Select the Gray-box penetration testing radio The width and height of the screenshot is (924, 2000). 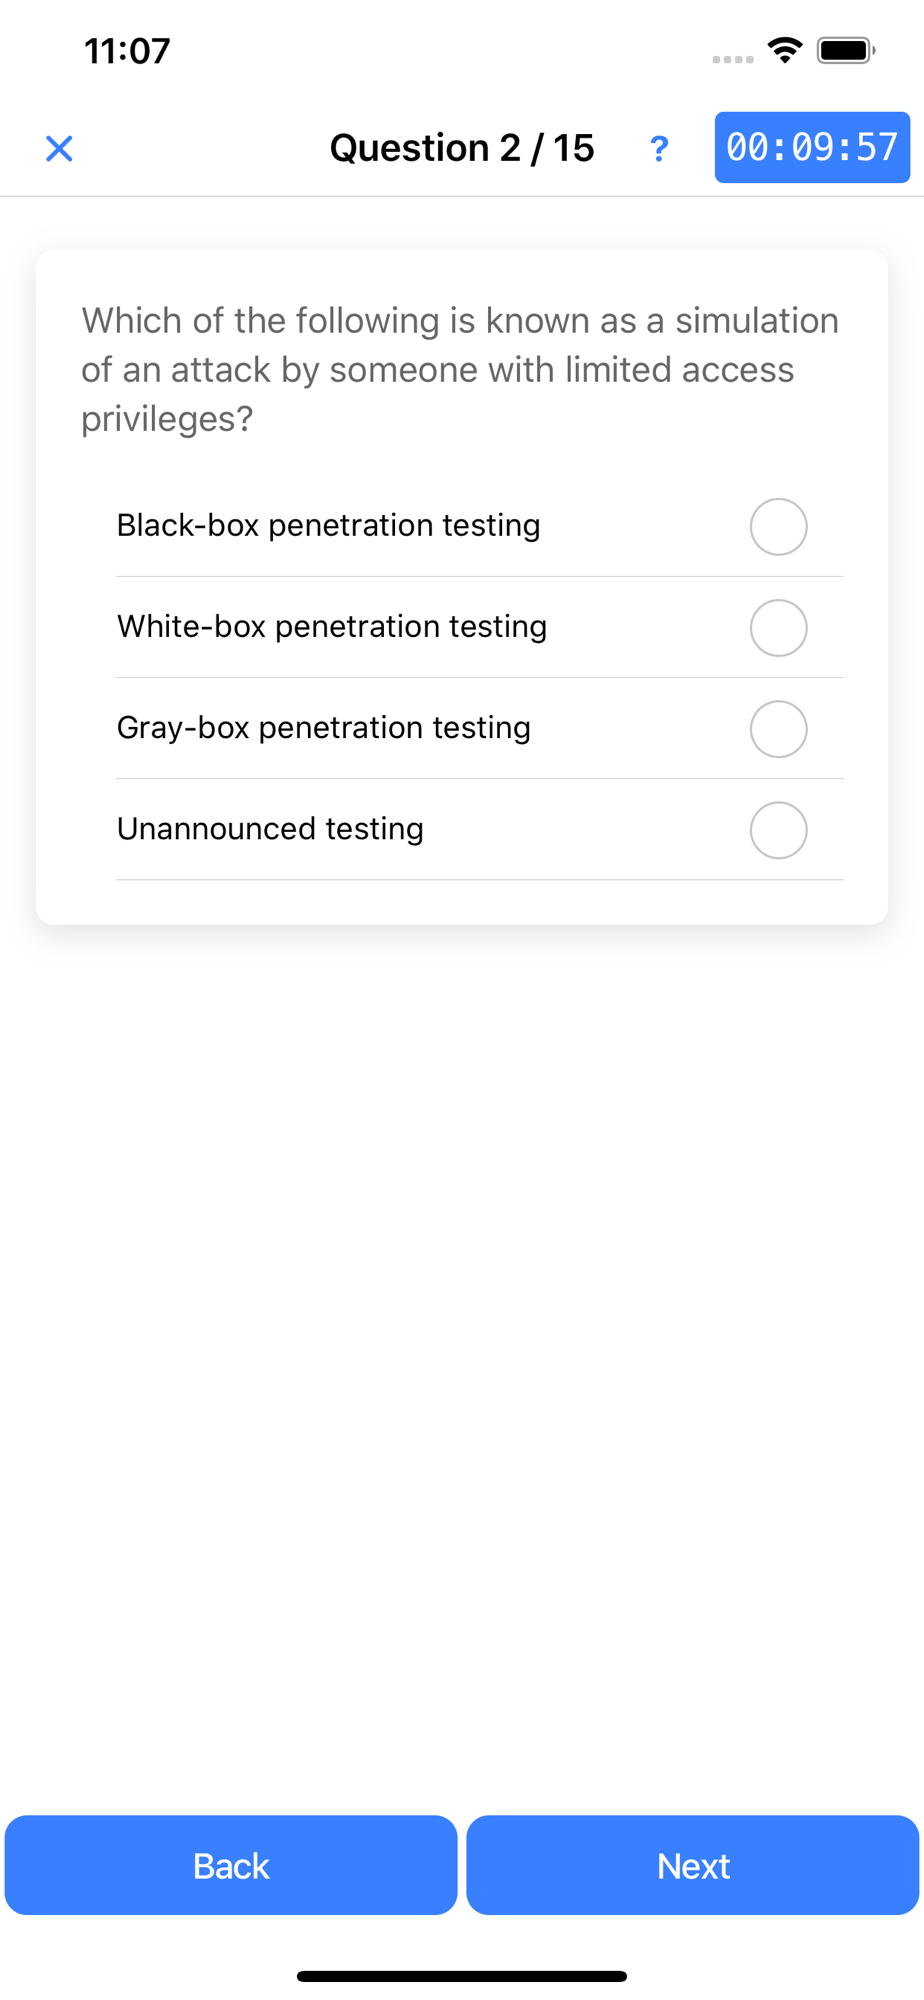[x=778, y=729]
